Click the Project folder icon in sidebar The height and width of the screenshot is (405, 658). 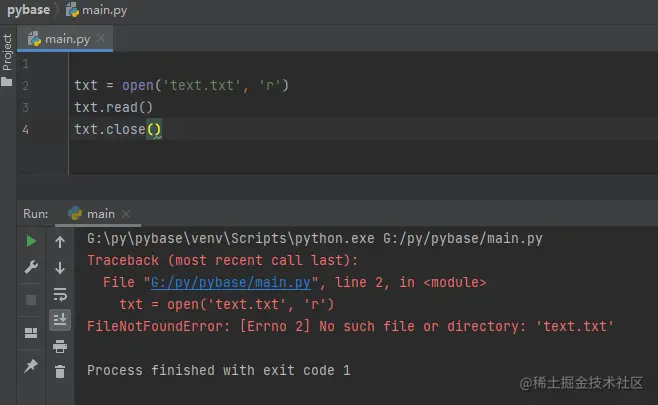point(7,81)
